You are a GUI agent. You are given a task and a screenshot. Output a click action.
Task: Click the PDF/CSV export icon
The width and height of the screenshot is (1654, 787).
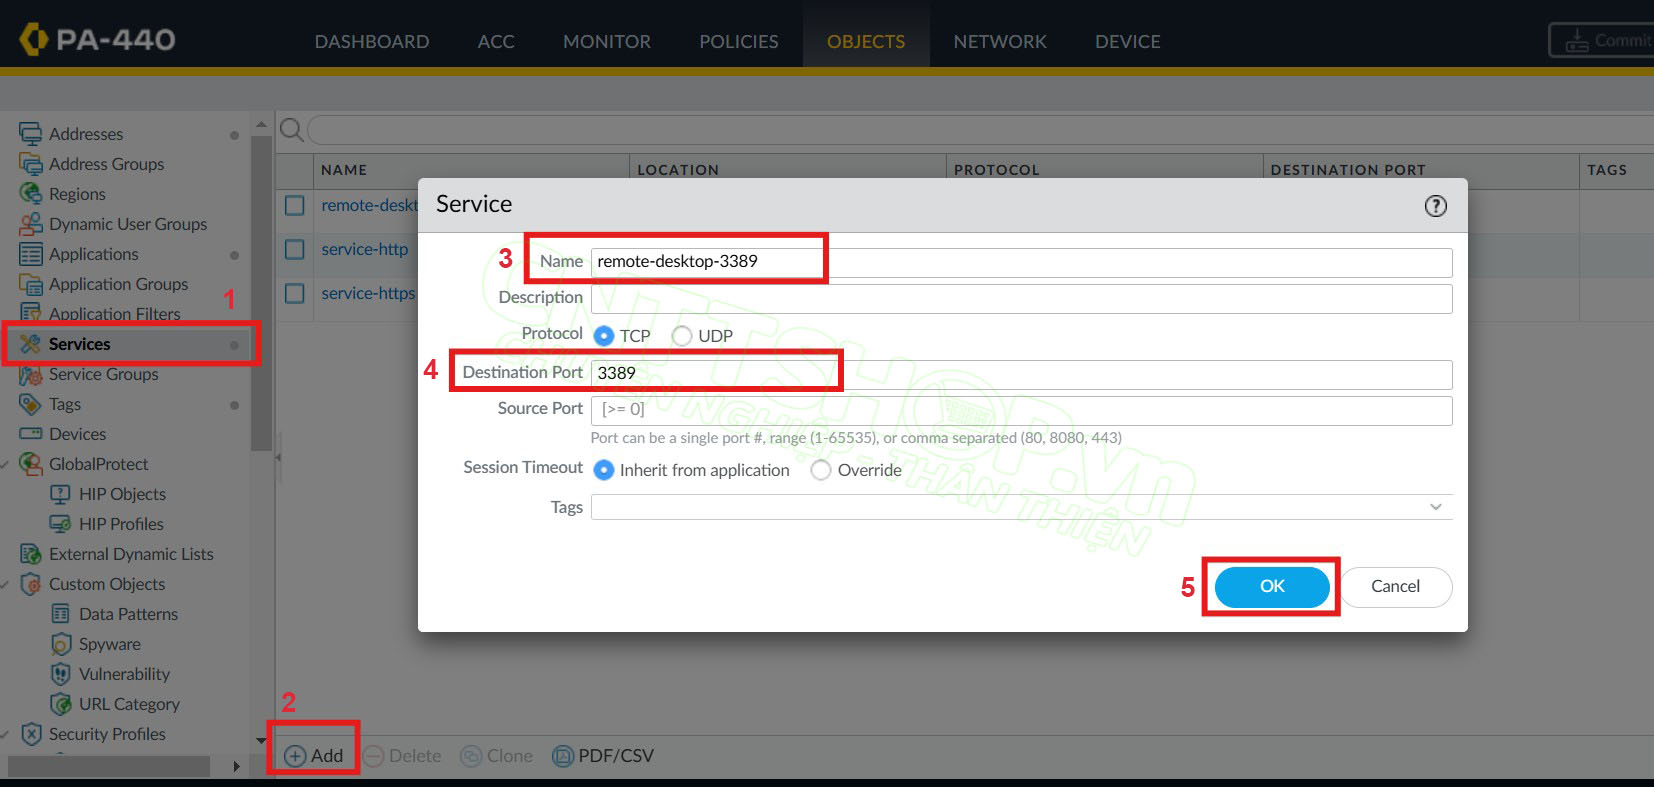563,756
